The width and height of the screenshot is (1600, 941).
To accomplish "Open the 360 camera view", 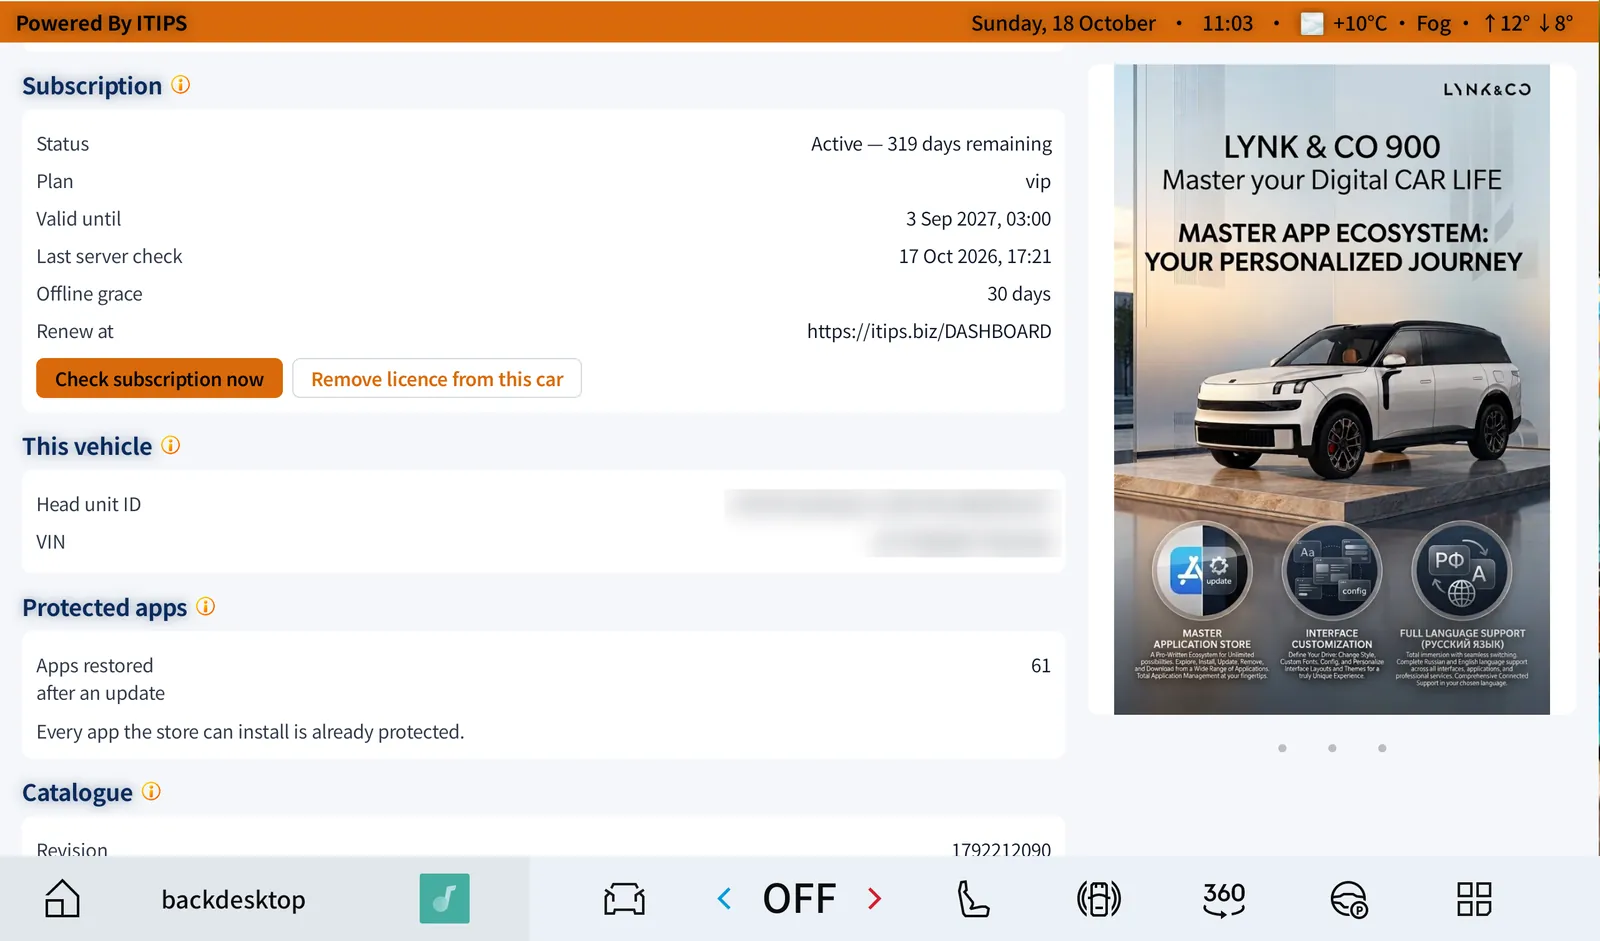I will [x=1224, y=898].
